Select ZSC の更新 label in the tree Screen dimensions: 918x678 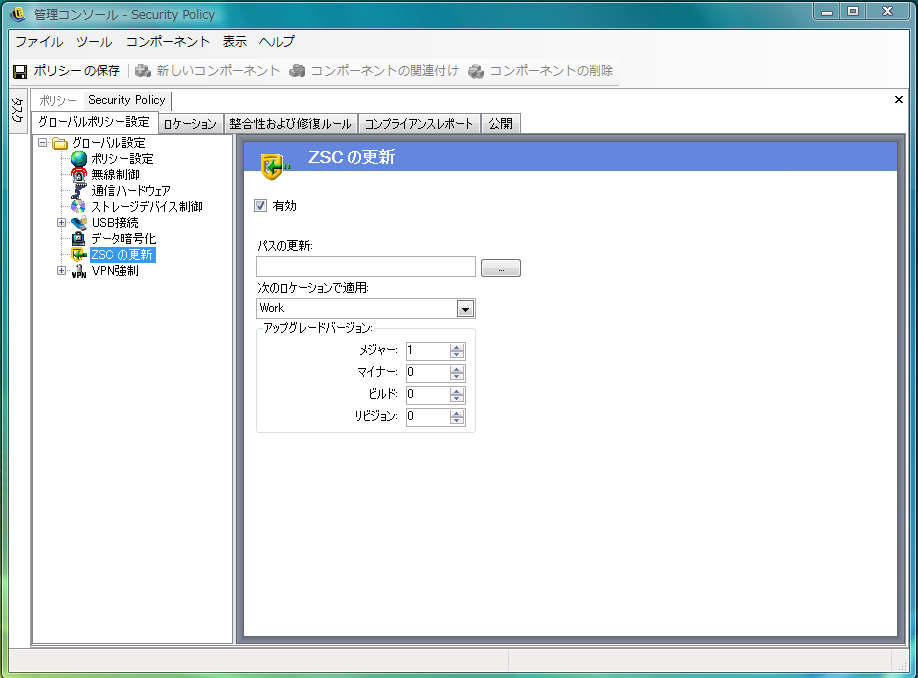coord(122,255)
